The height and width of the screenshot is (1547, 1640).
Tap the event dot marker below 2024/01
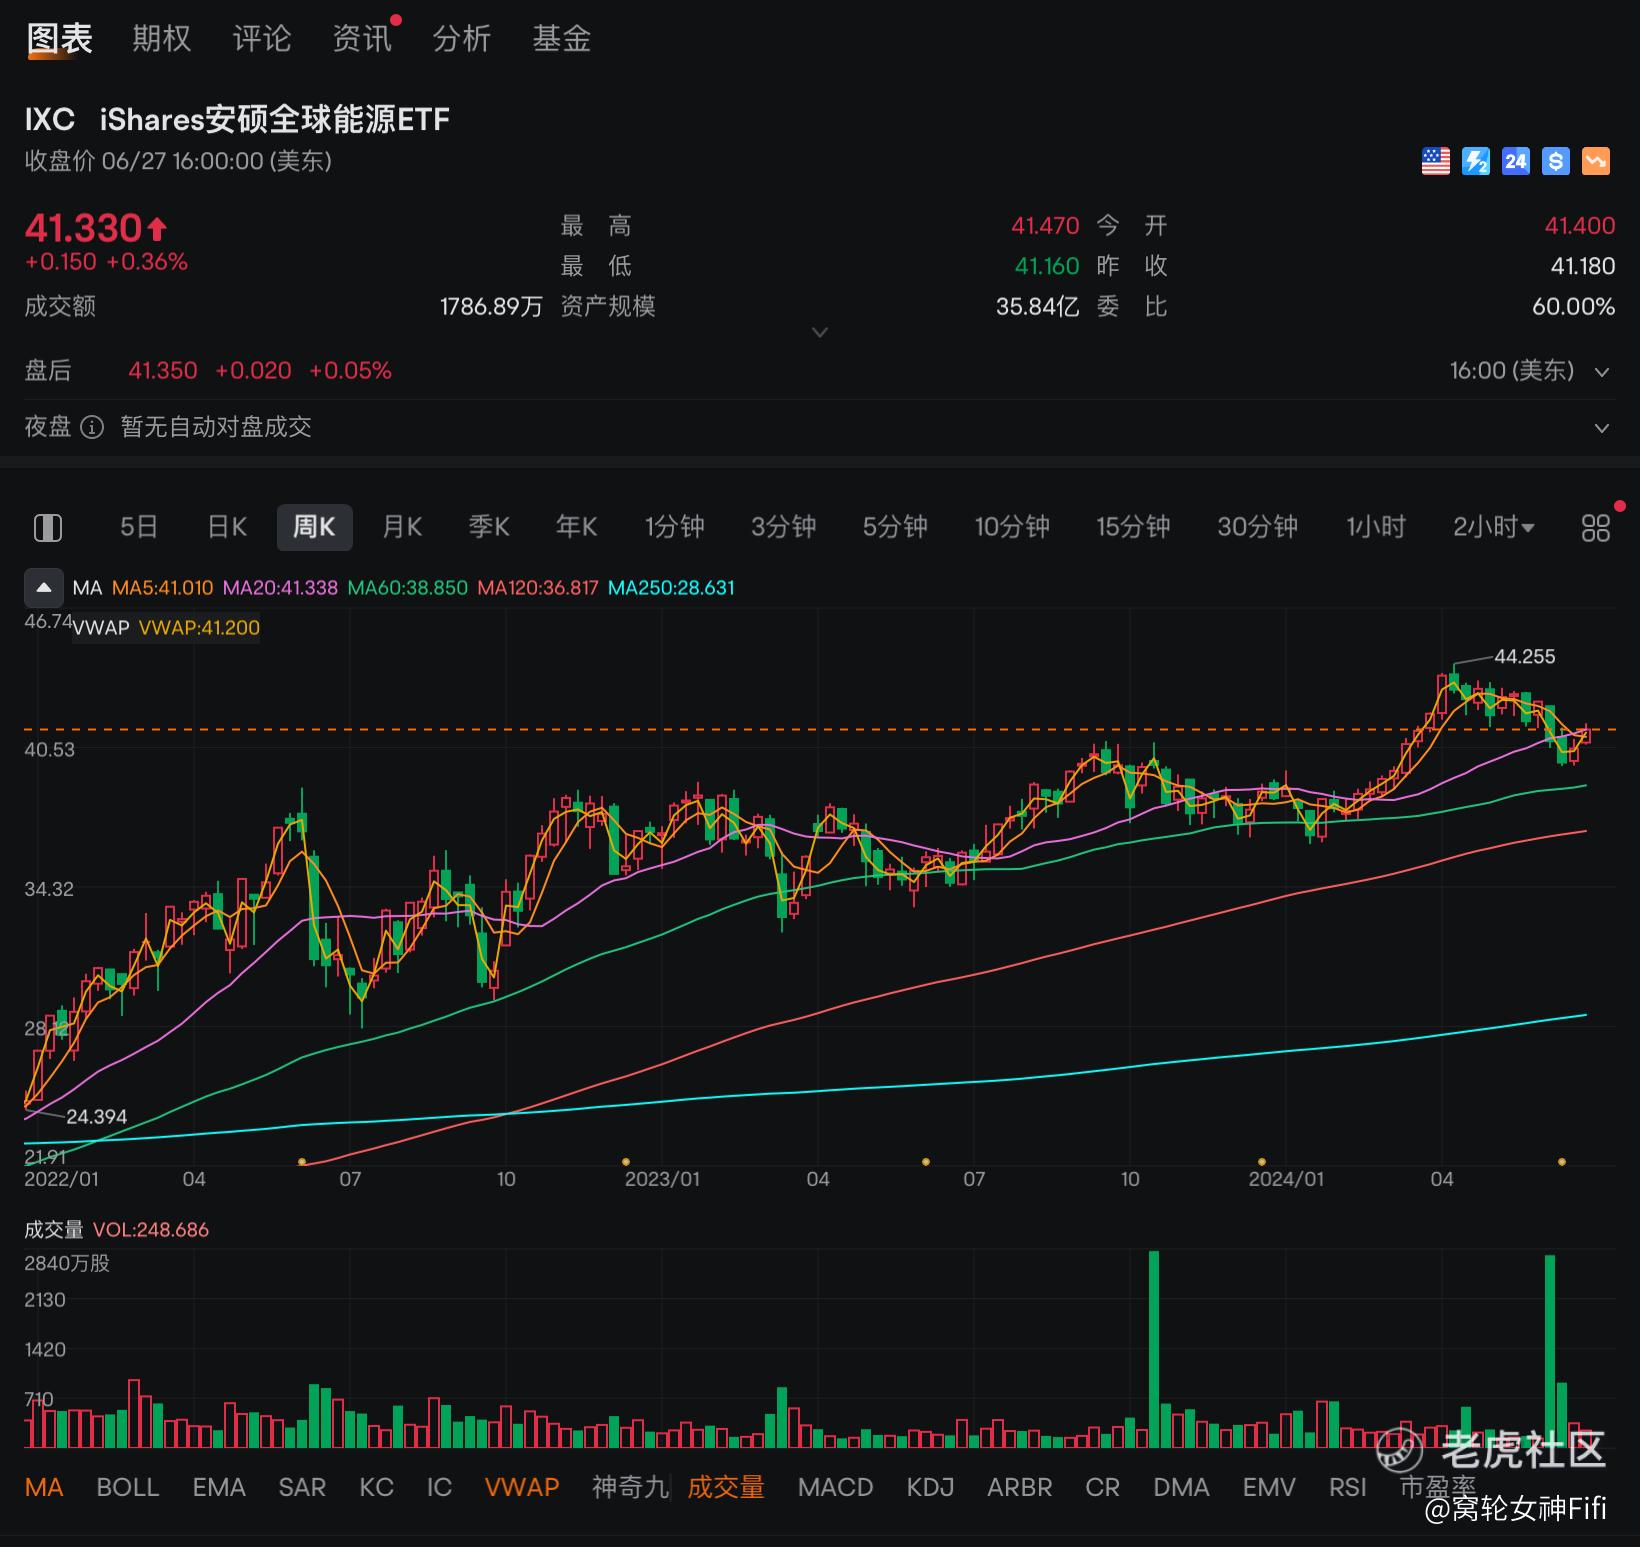[1262, 1162]
